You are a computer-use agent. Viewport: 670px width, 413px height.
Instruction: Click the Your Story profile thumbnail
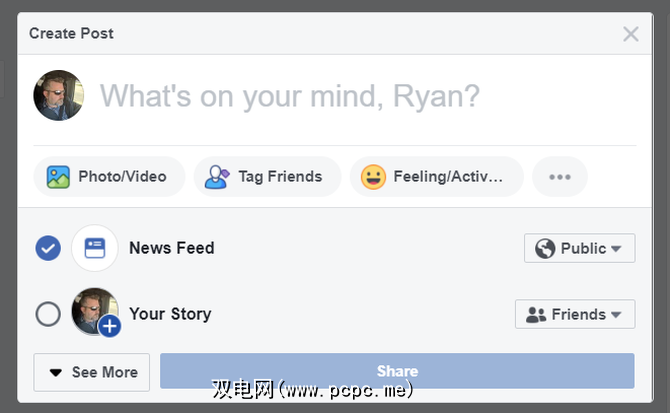pos(92,310)
